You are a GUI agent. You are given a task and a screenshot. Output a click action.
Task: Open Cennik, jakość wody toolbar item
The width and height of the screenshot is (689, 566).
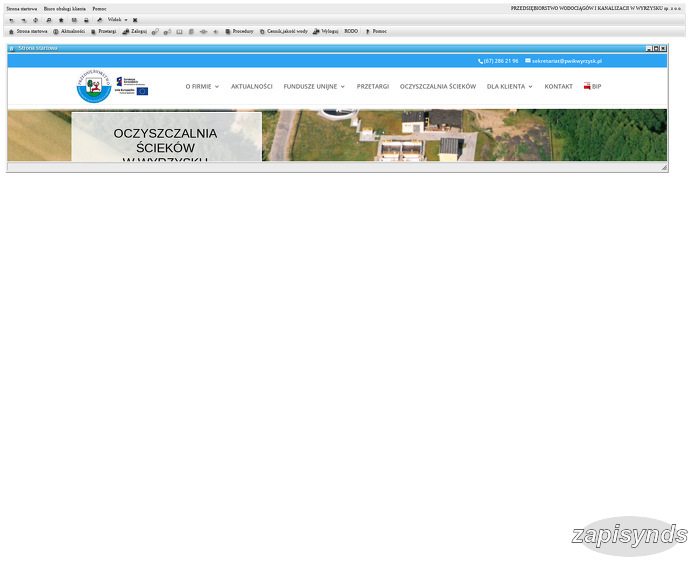284,31
